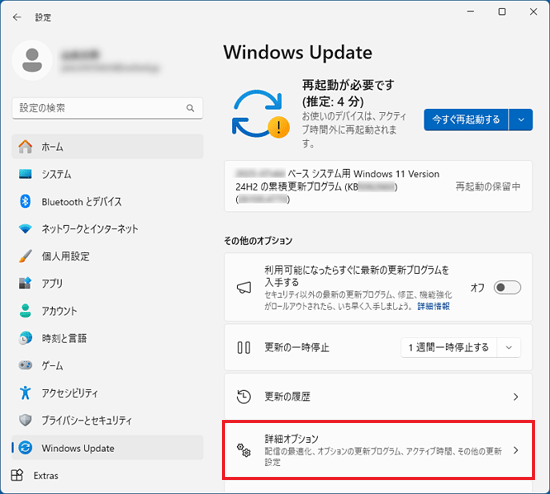Click the 再起動が必要です status heading
This screenshot has width=550, height=494.
[x=348, y=93]
